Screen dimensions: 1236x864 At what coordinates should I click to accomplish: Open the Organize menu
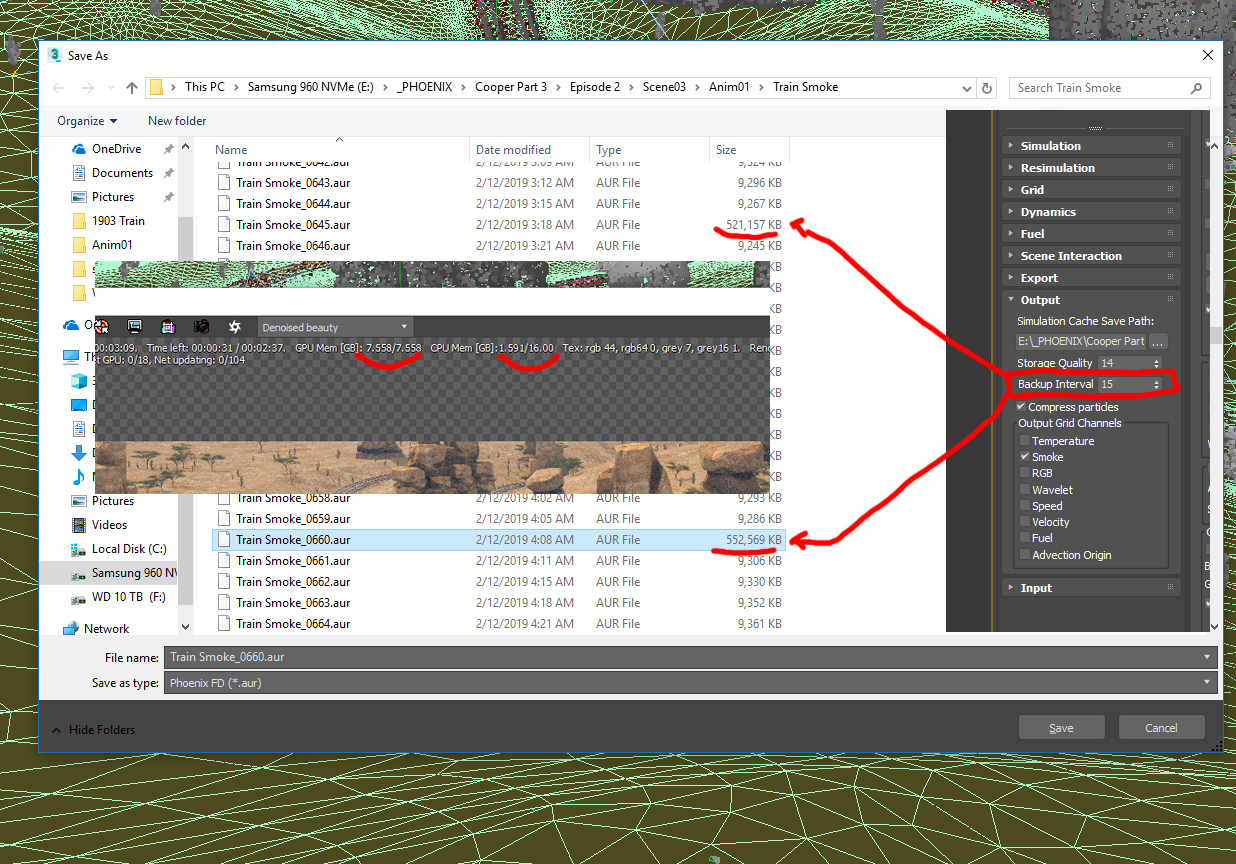(x=87, y=121)
